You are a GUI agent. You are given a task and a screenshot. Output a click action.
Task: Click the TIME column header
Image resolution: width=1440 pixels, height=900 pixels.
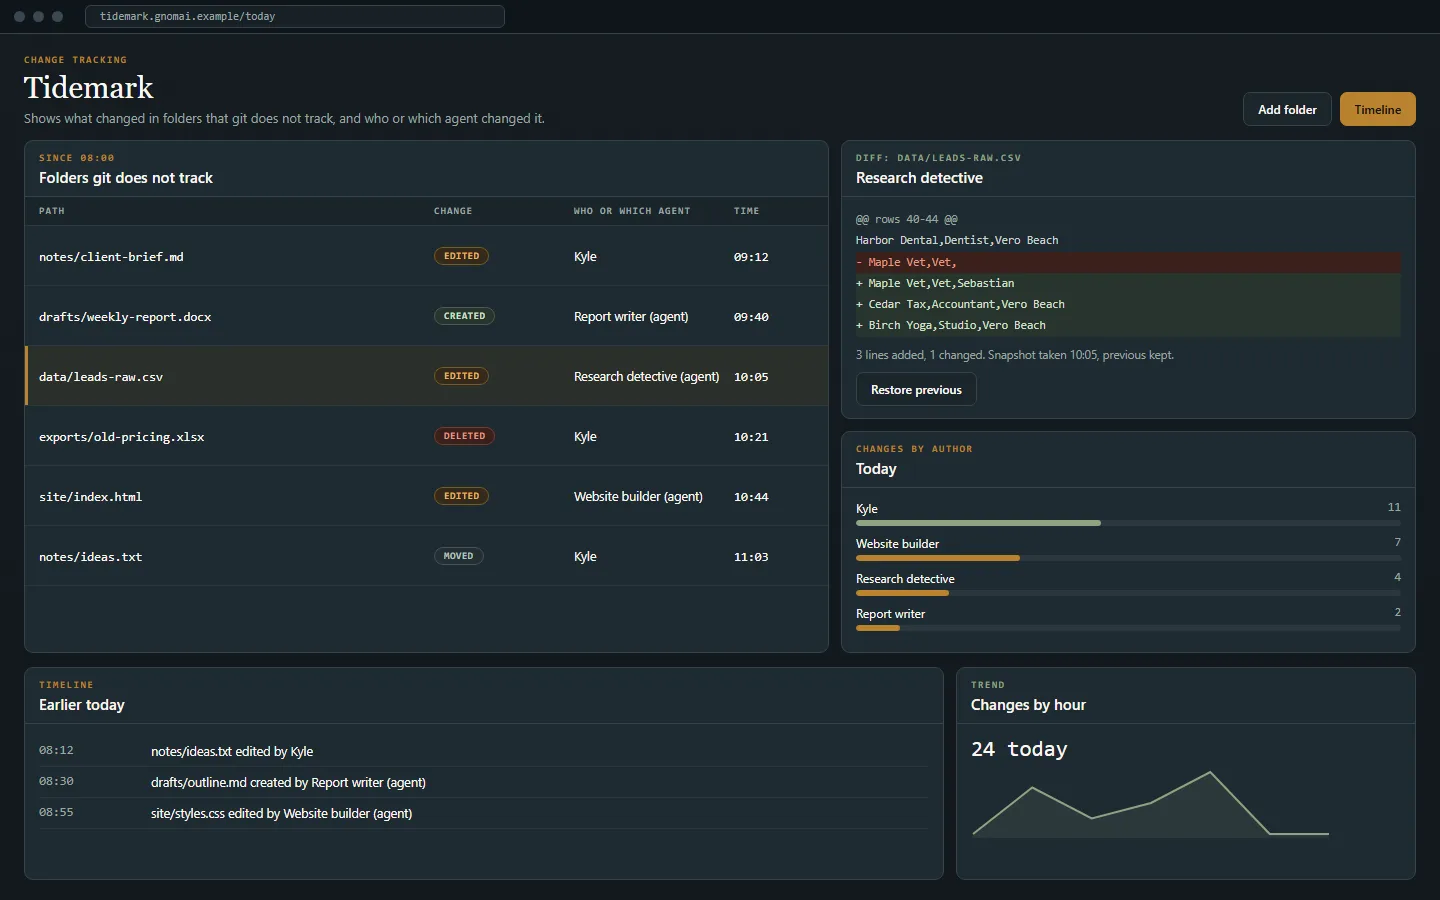click(x=746, y=211)
